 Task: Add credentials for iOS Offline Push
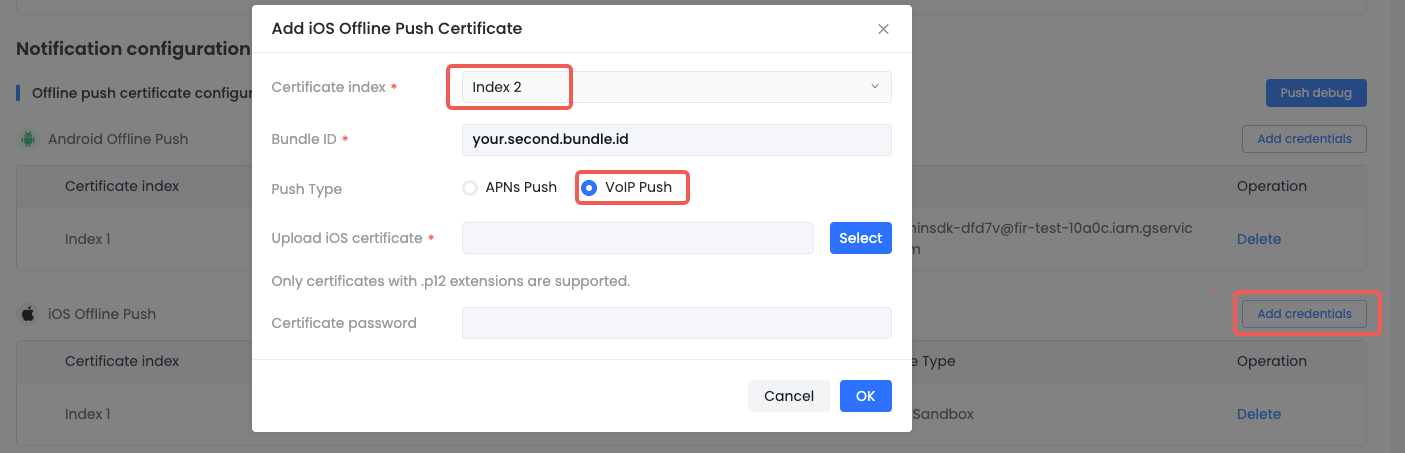click(x=1303, y=314)
